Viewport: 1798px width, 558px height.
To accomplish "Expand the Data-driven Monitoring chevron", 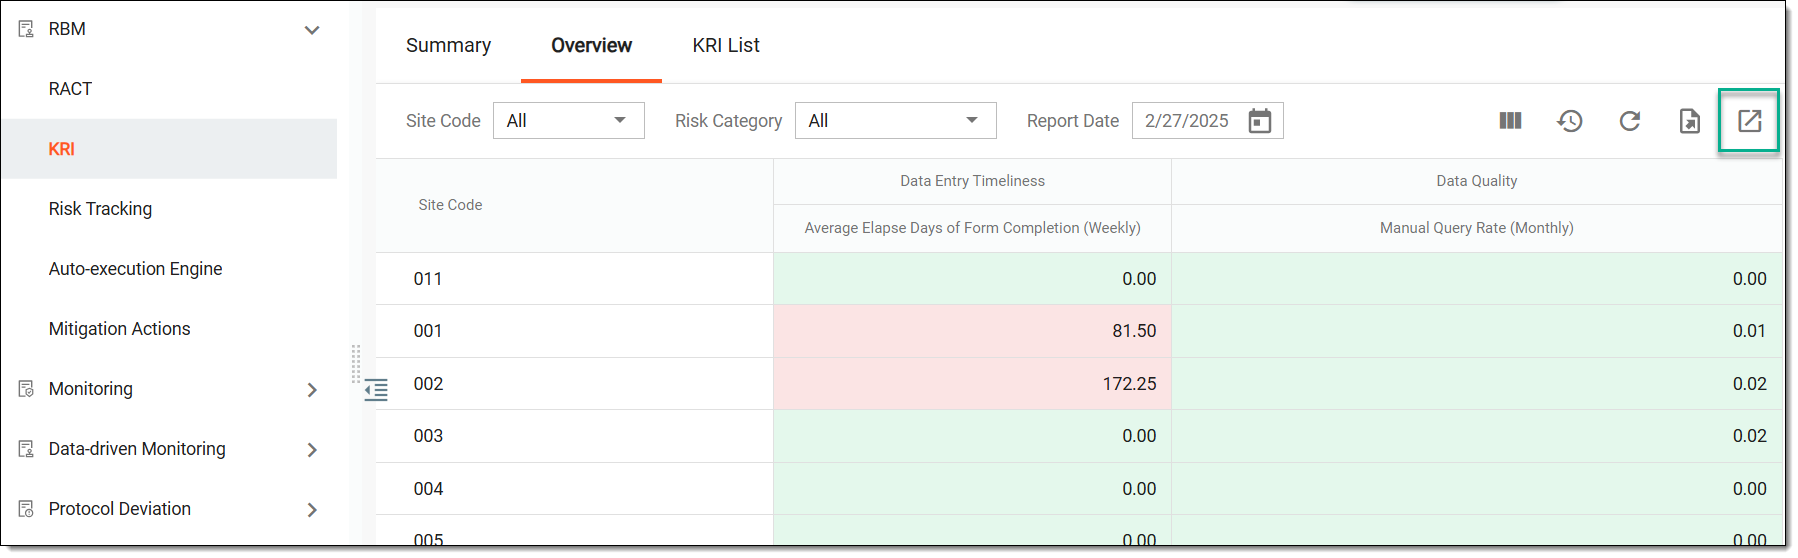I will 312,450.
